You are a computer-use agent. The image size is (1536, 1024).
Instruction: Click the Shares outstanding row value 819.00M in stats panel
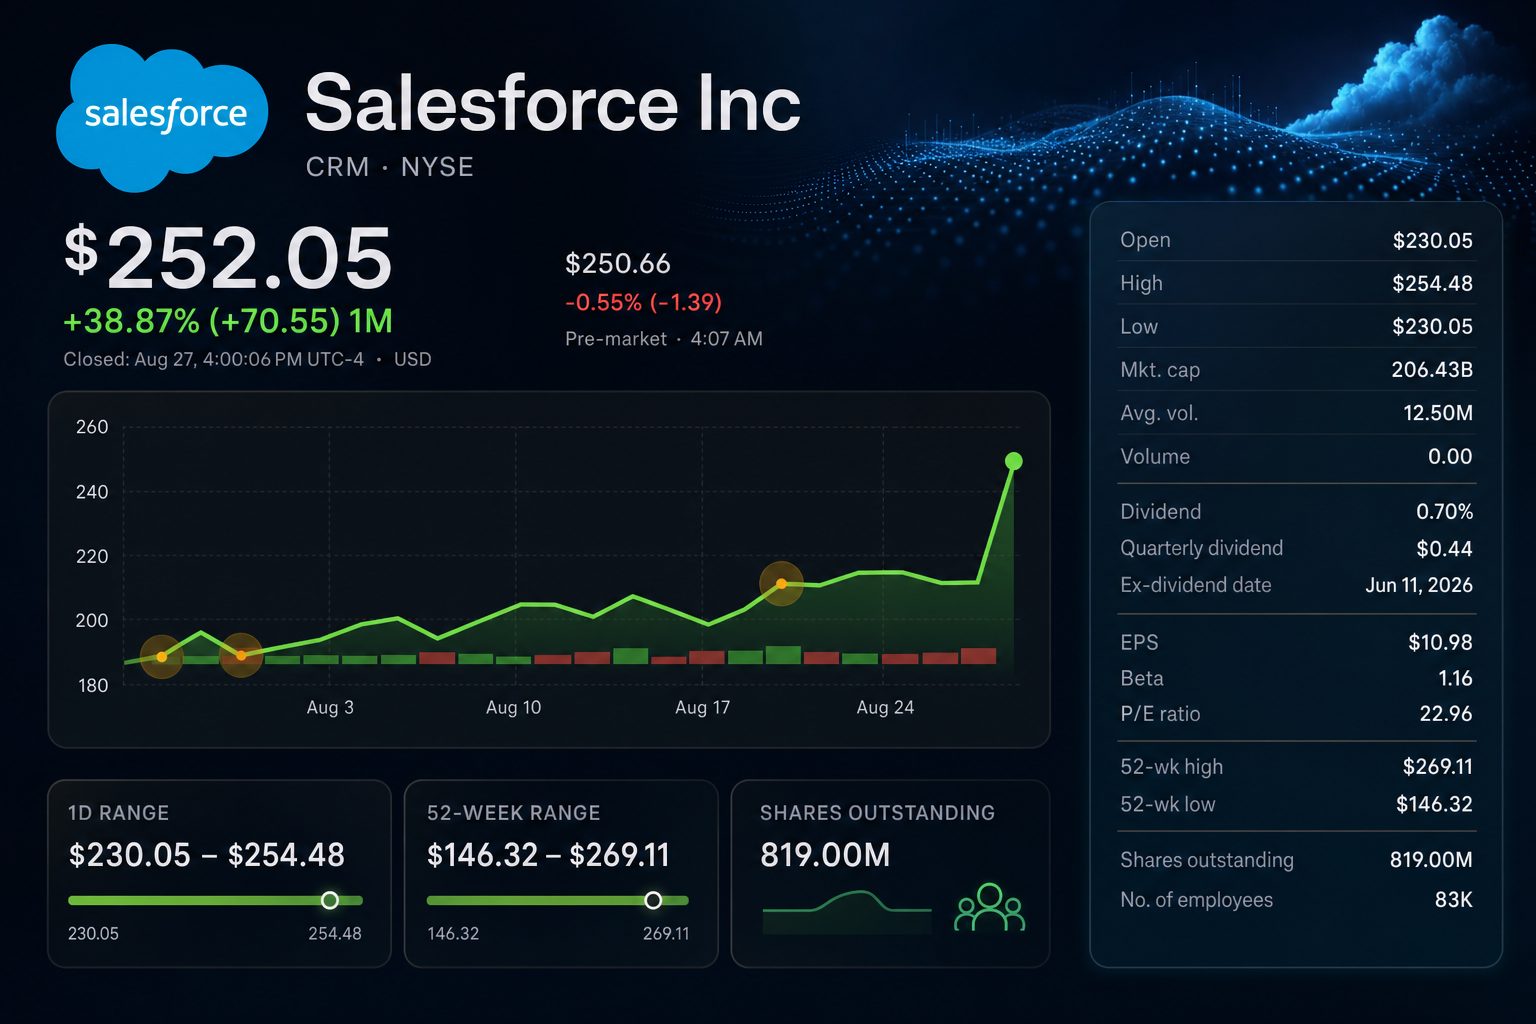click(1431, 860)
